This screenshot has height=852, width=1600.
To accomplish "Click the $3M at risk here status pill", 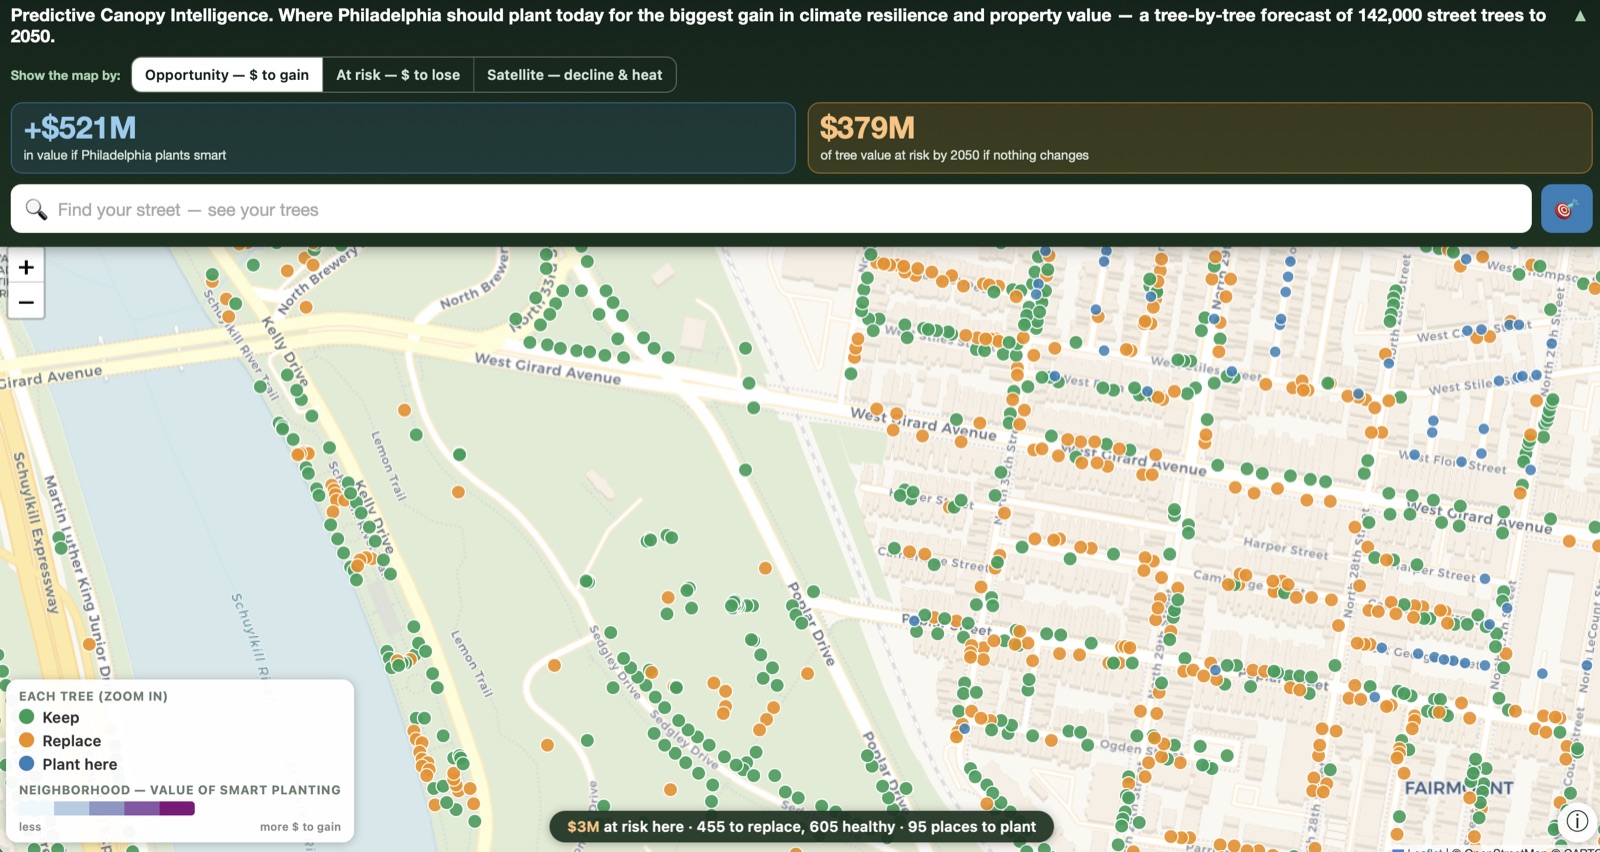I will 801,827.
